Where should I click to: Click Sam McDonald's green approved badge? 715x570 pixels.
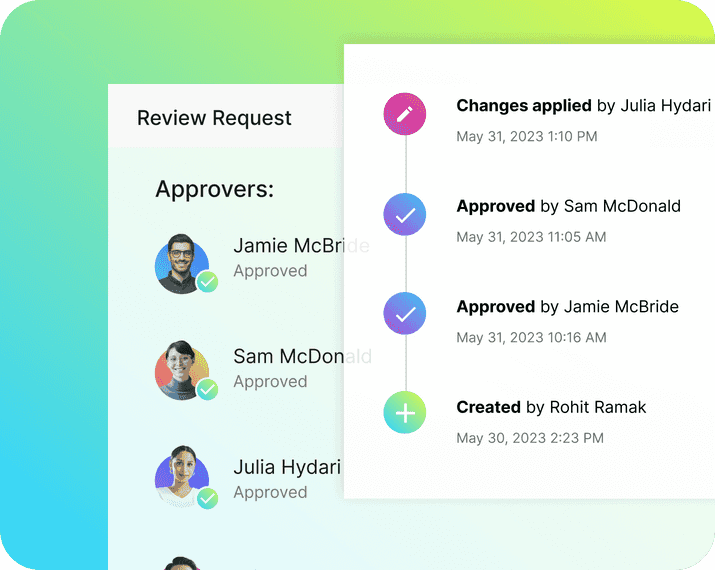coord(207,389)
